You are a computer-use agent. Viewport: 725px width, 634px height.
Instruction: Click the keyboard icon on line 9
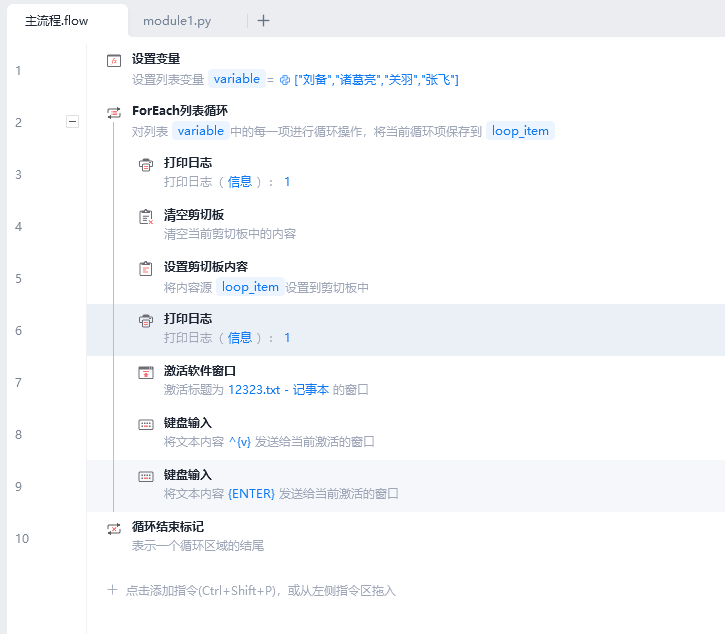tap(146, 476)
